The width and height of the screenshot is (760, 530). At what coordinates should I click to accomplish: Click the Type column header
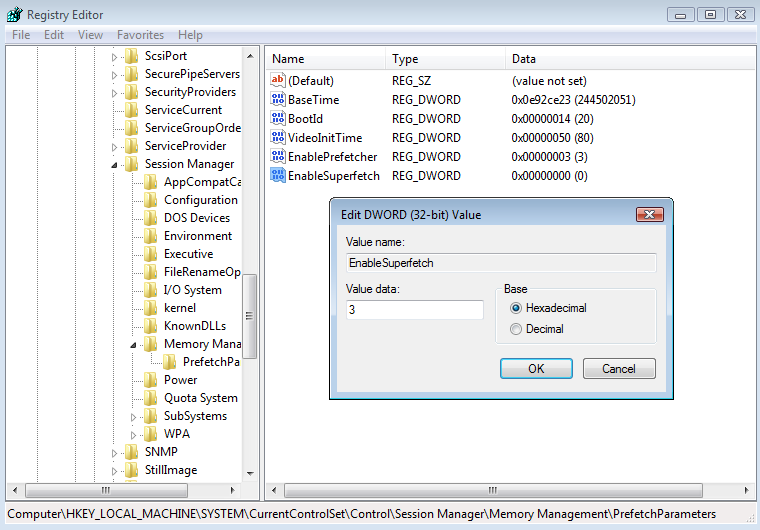(445, 59)
